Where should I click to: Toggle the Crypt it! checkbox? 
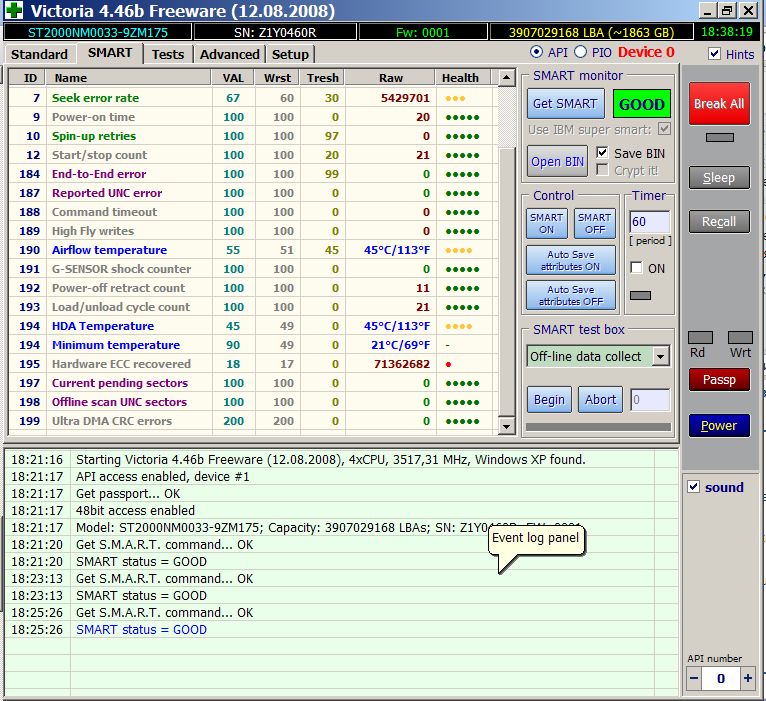pos(602,170)
